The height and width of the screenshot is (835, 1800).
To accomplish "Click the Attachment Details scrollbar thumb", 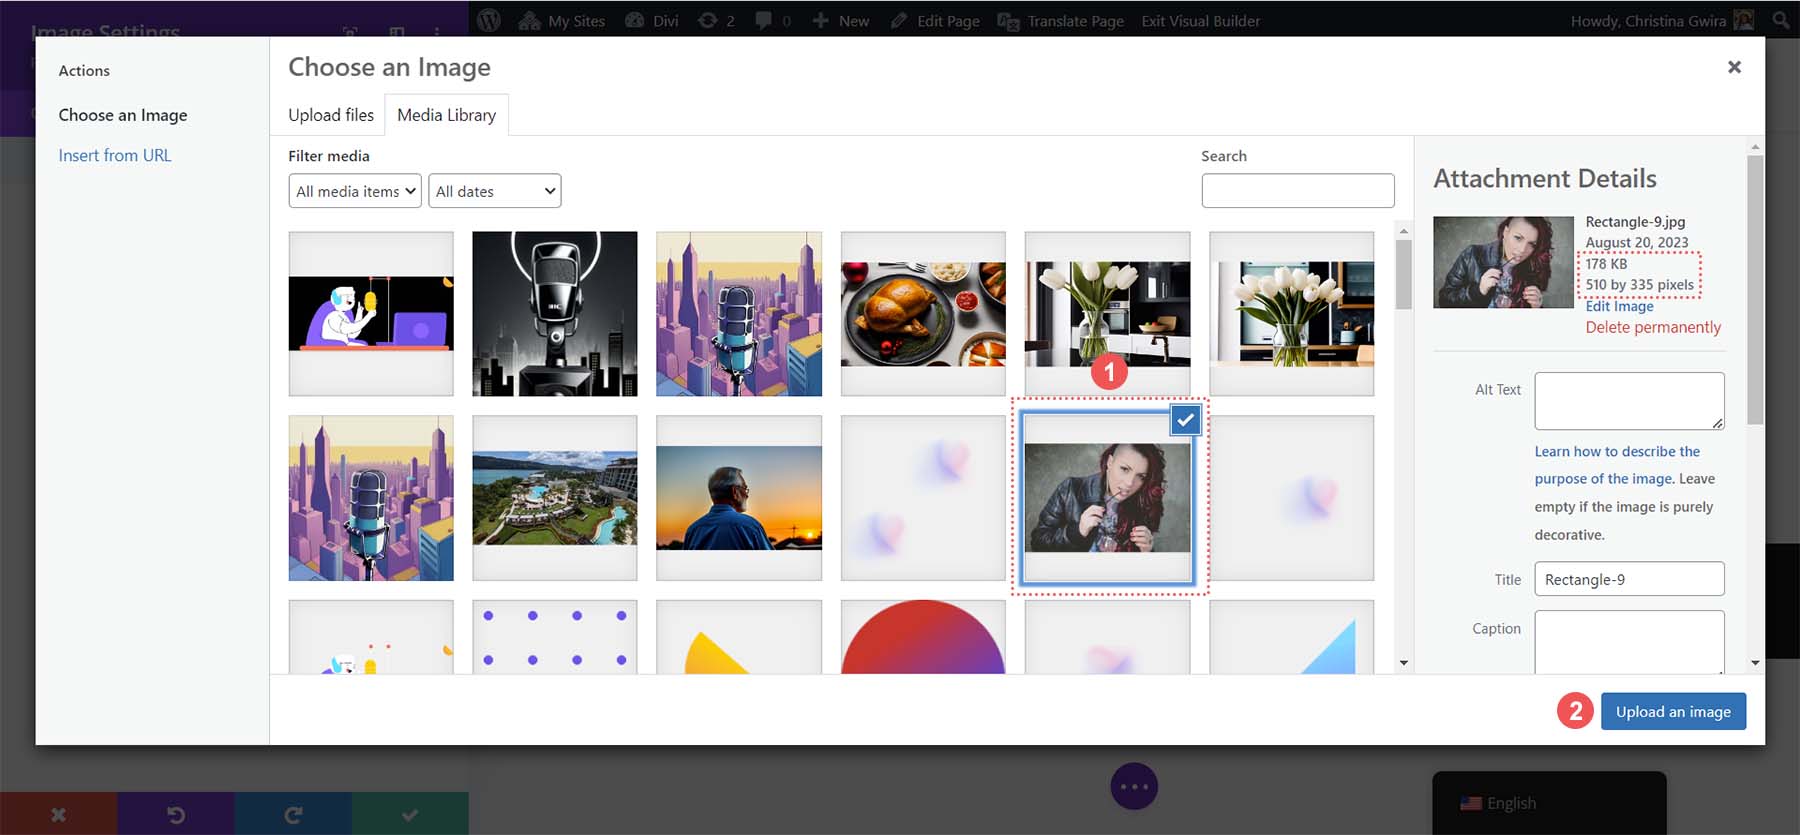I will point(1755,290).
